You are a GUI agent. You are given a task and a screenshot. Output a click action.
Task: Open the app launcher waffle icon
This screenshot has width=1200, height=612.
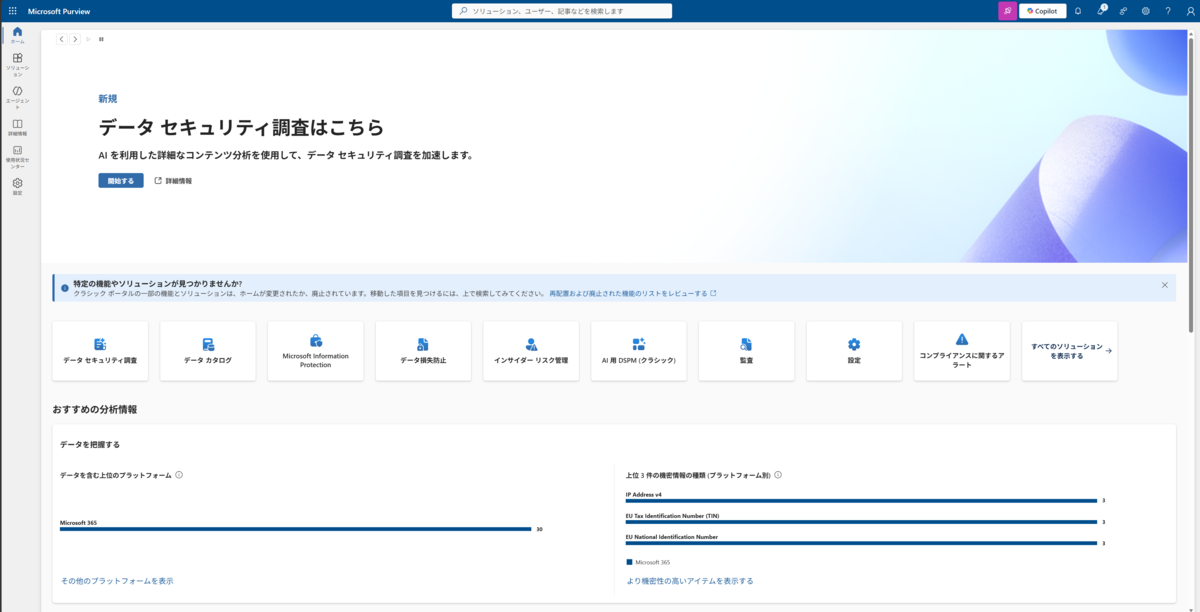point(12,11)
